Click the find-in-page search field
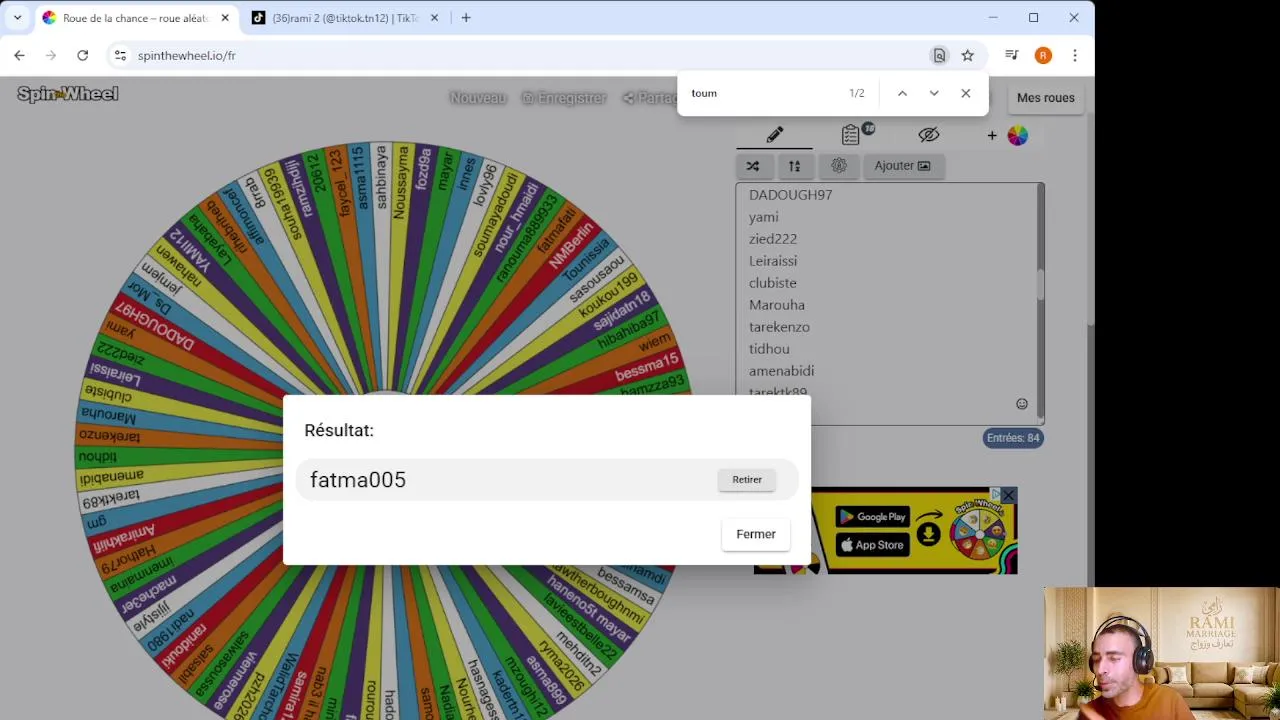The image size is (1280, 720). click(x=765, y=93)
